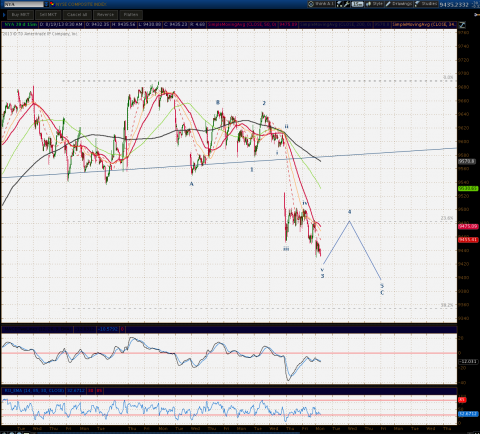The width and height of the screenshot is (480, 434).
Task: Click the NYA symbol input field
Action: pyautogui.click(x=24, y=4)
